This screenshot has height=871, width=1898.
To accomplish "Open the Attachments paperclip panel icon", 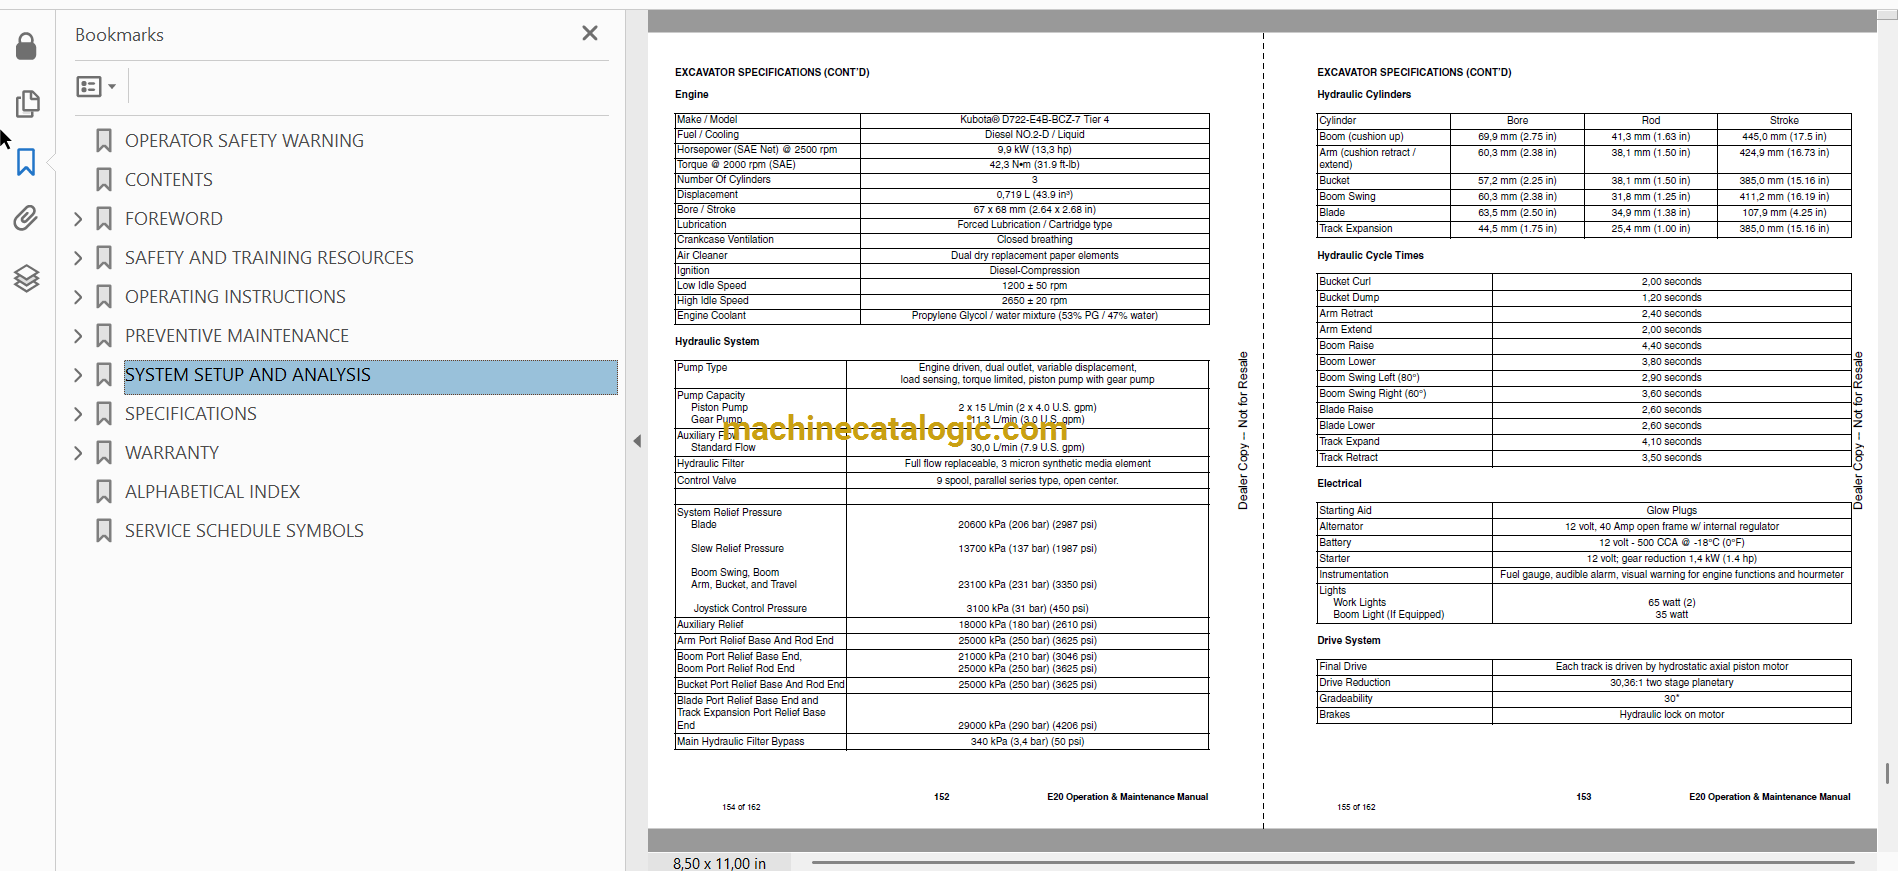I will click(x=27, y=219).
